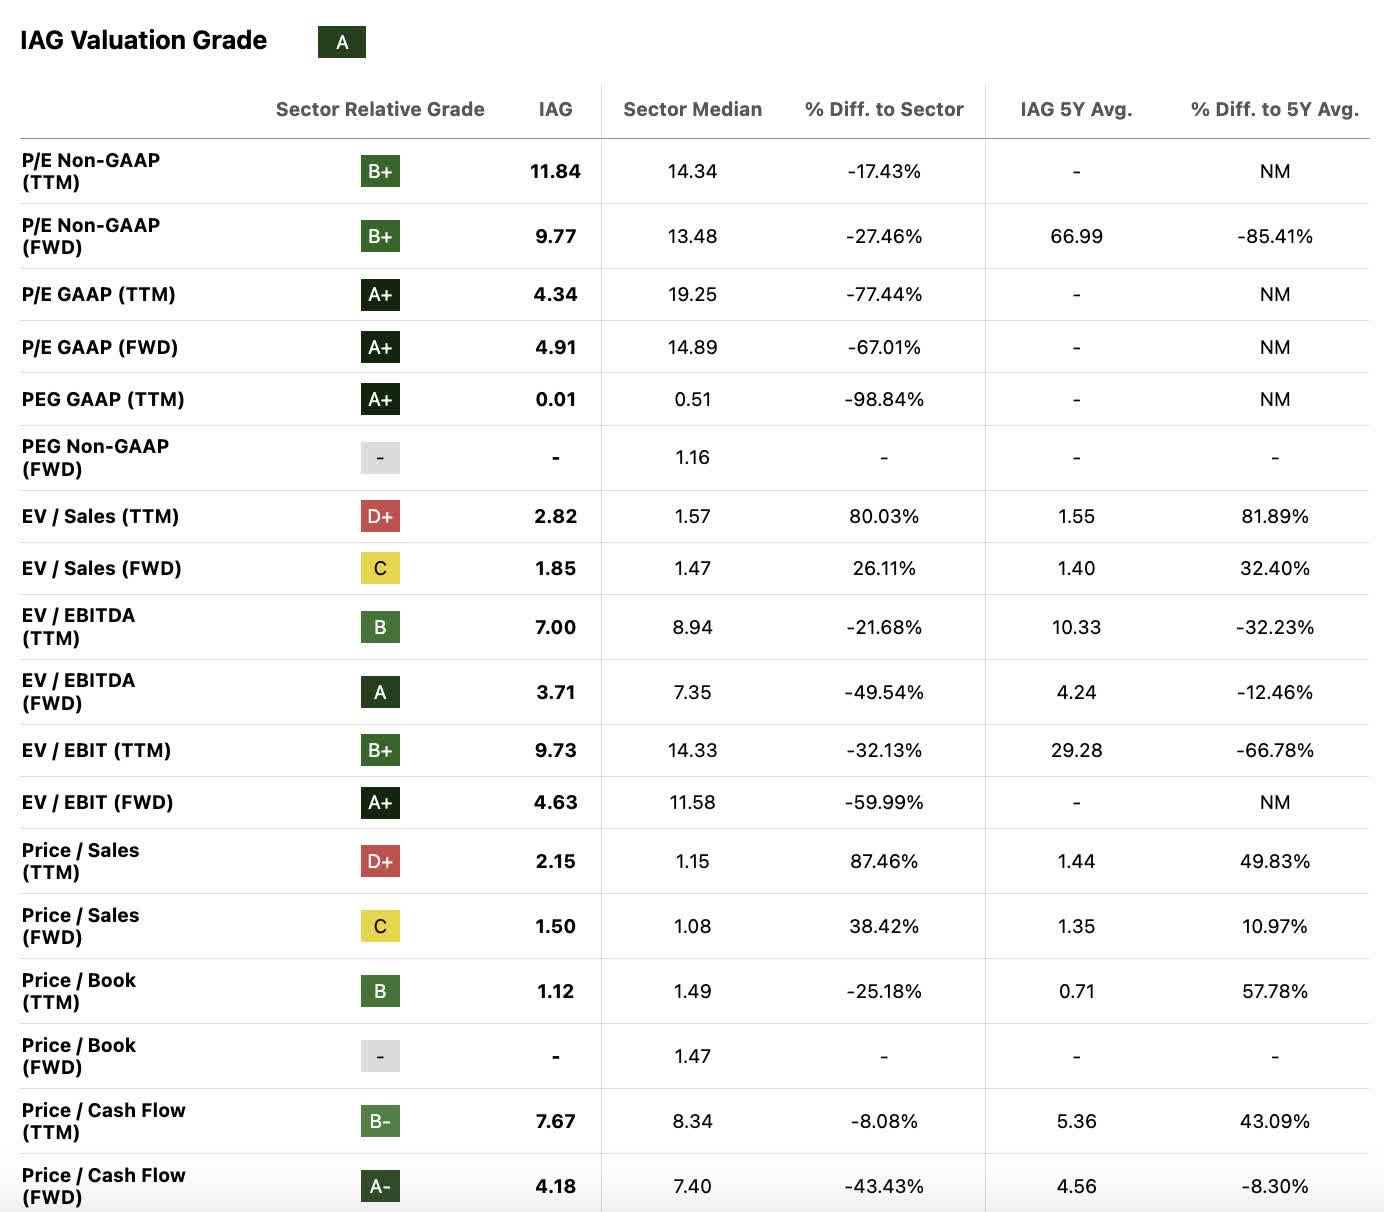Viewport: 1384px width, 1212px height.
Task: Click the C grade badge for EV / Sales (FWD)
Action: [380, 568]
